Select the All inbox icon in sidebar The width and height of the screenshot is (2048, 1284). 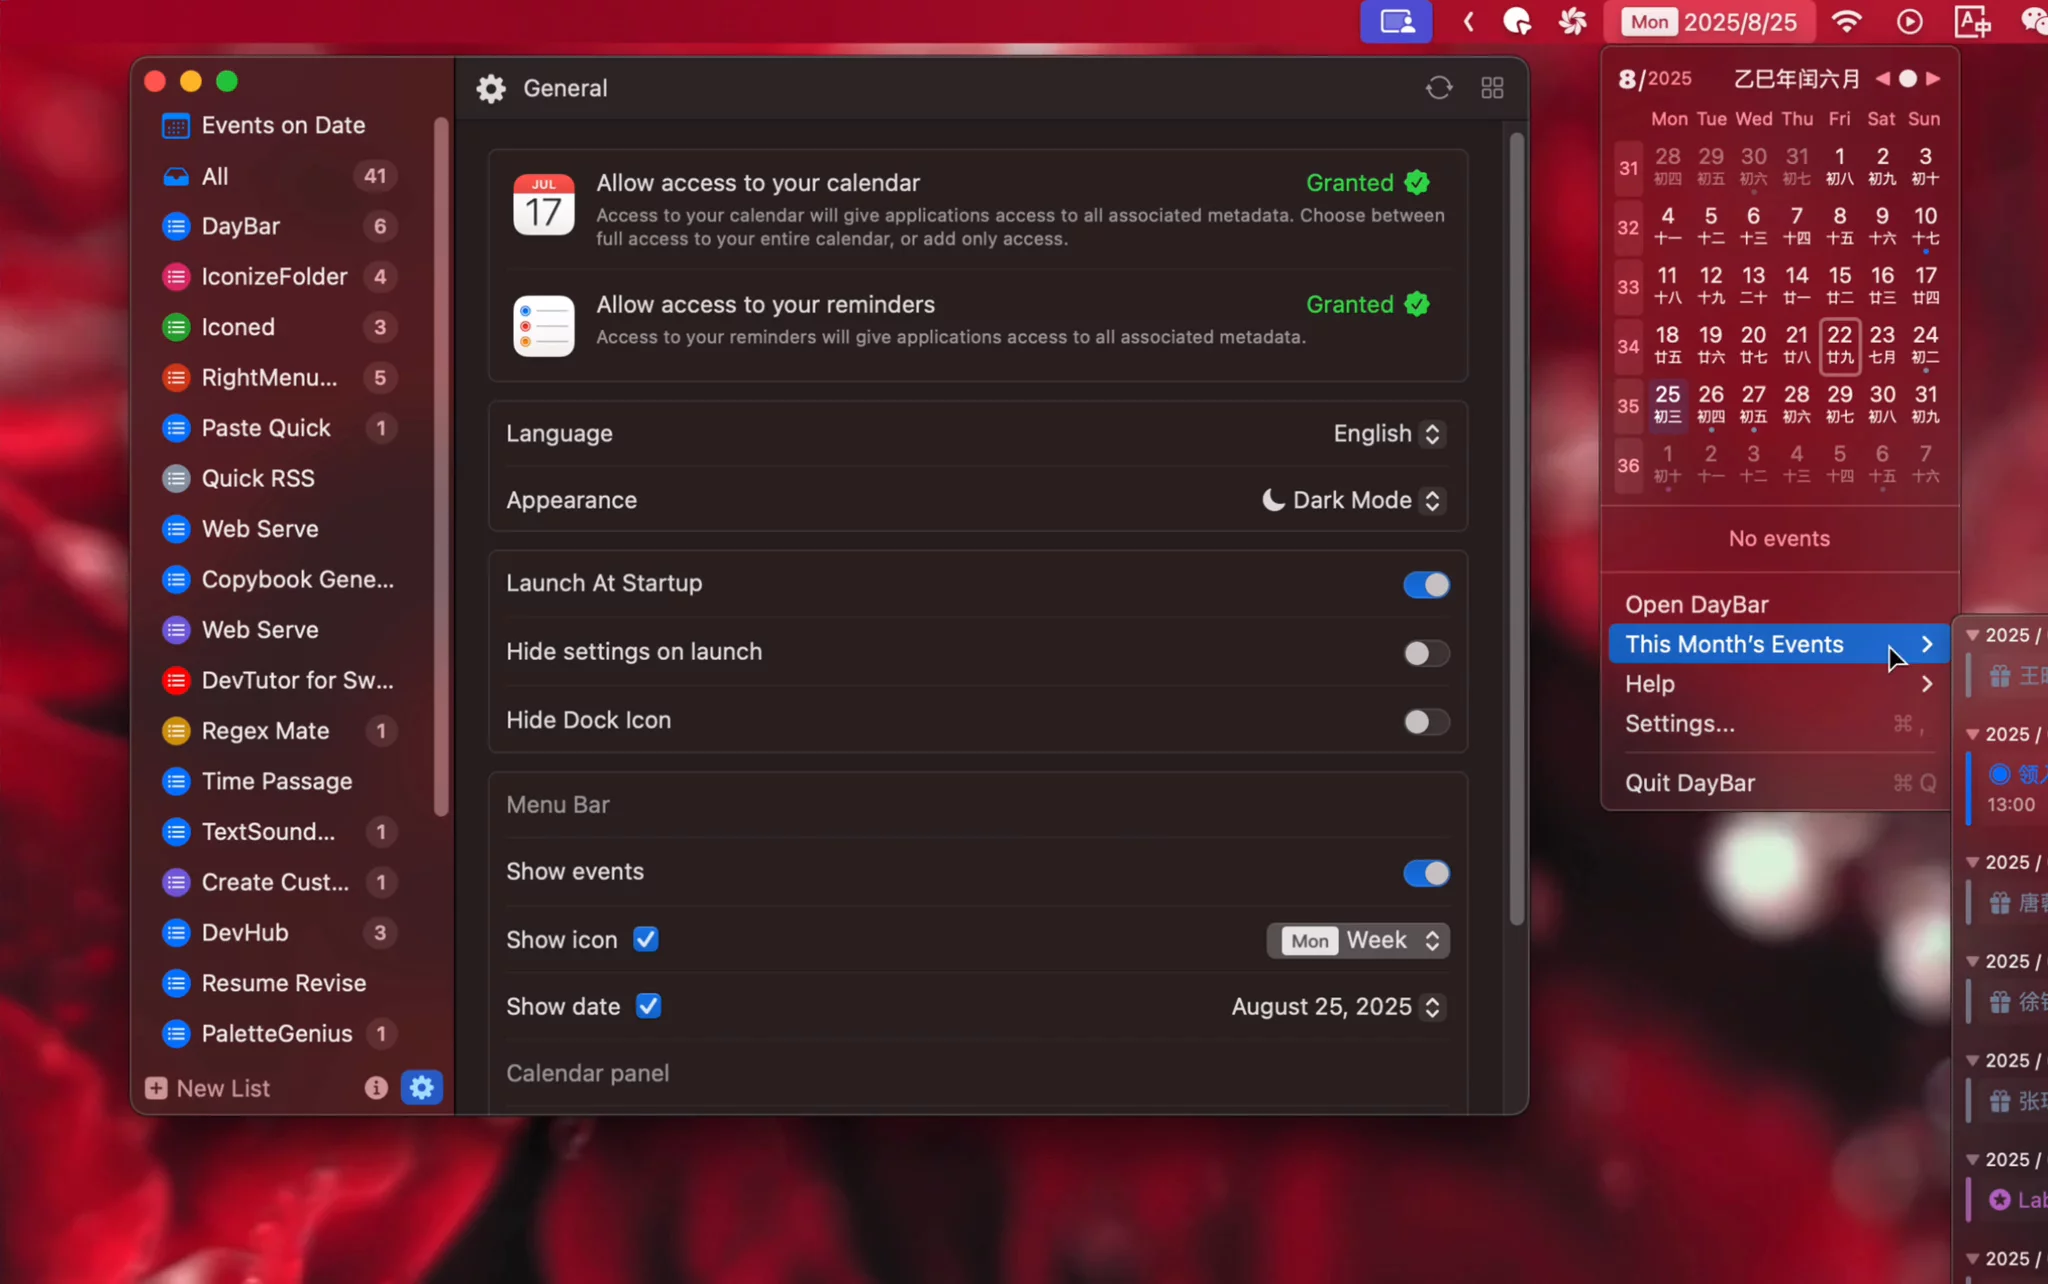coord(176,177)
